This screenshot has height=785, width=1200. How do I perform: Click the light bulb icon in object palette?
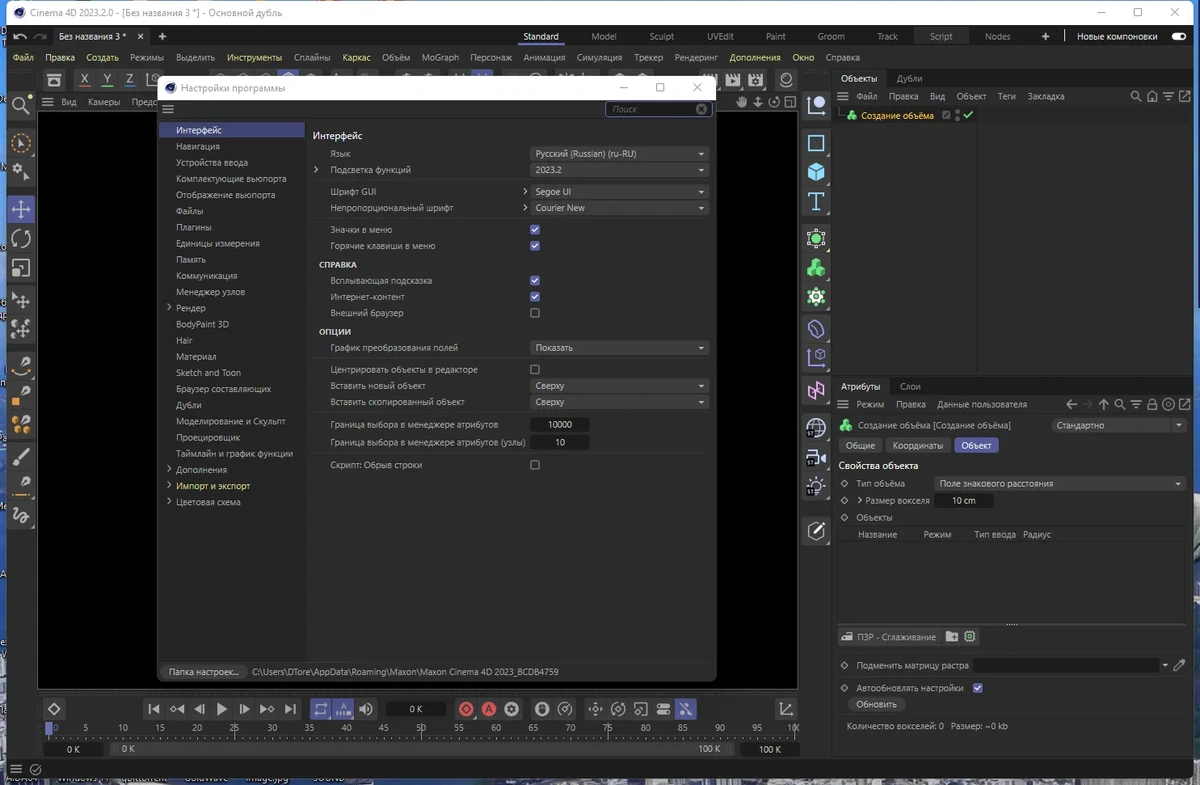816,487
